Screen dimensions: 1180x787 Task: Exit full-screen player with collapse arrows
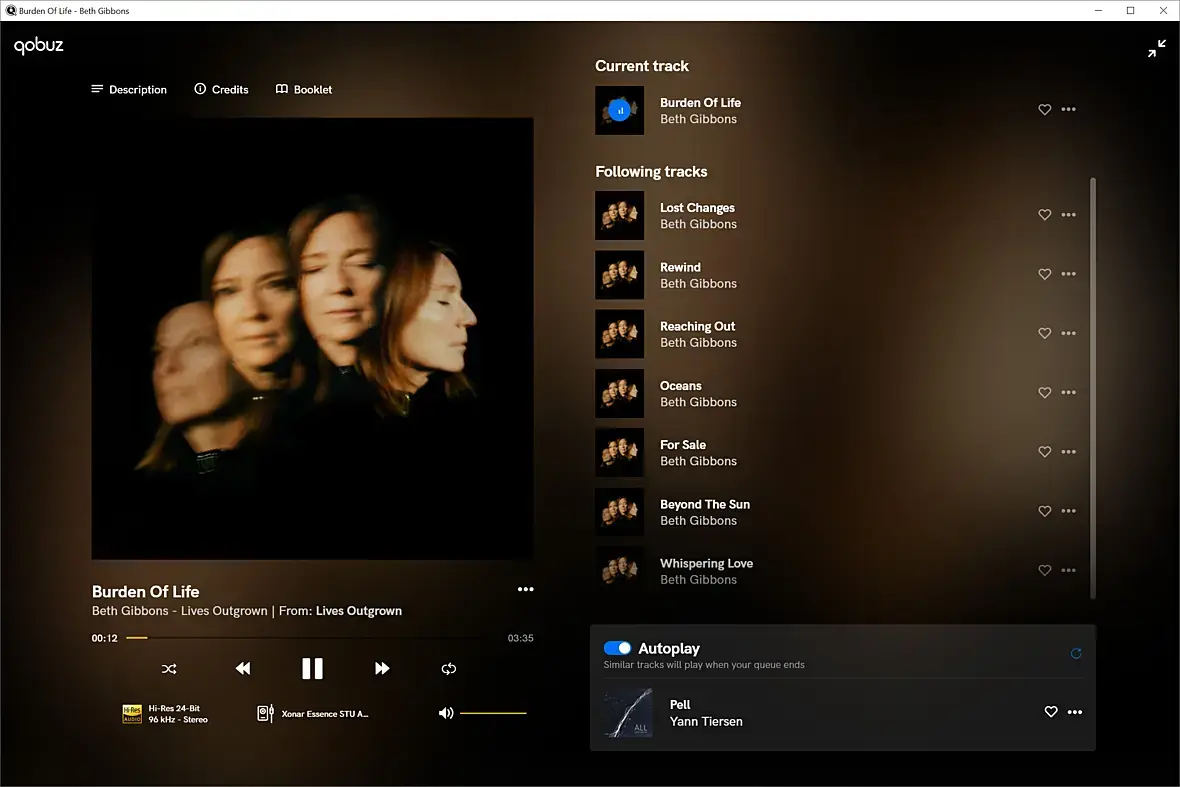[1157, 48]
